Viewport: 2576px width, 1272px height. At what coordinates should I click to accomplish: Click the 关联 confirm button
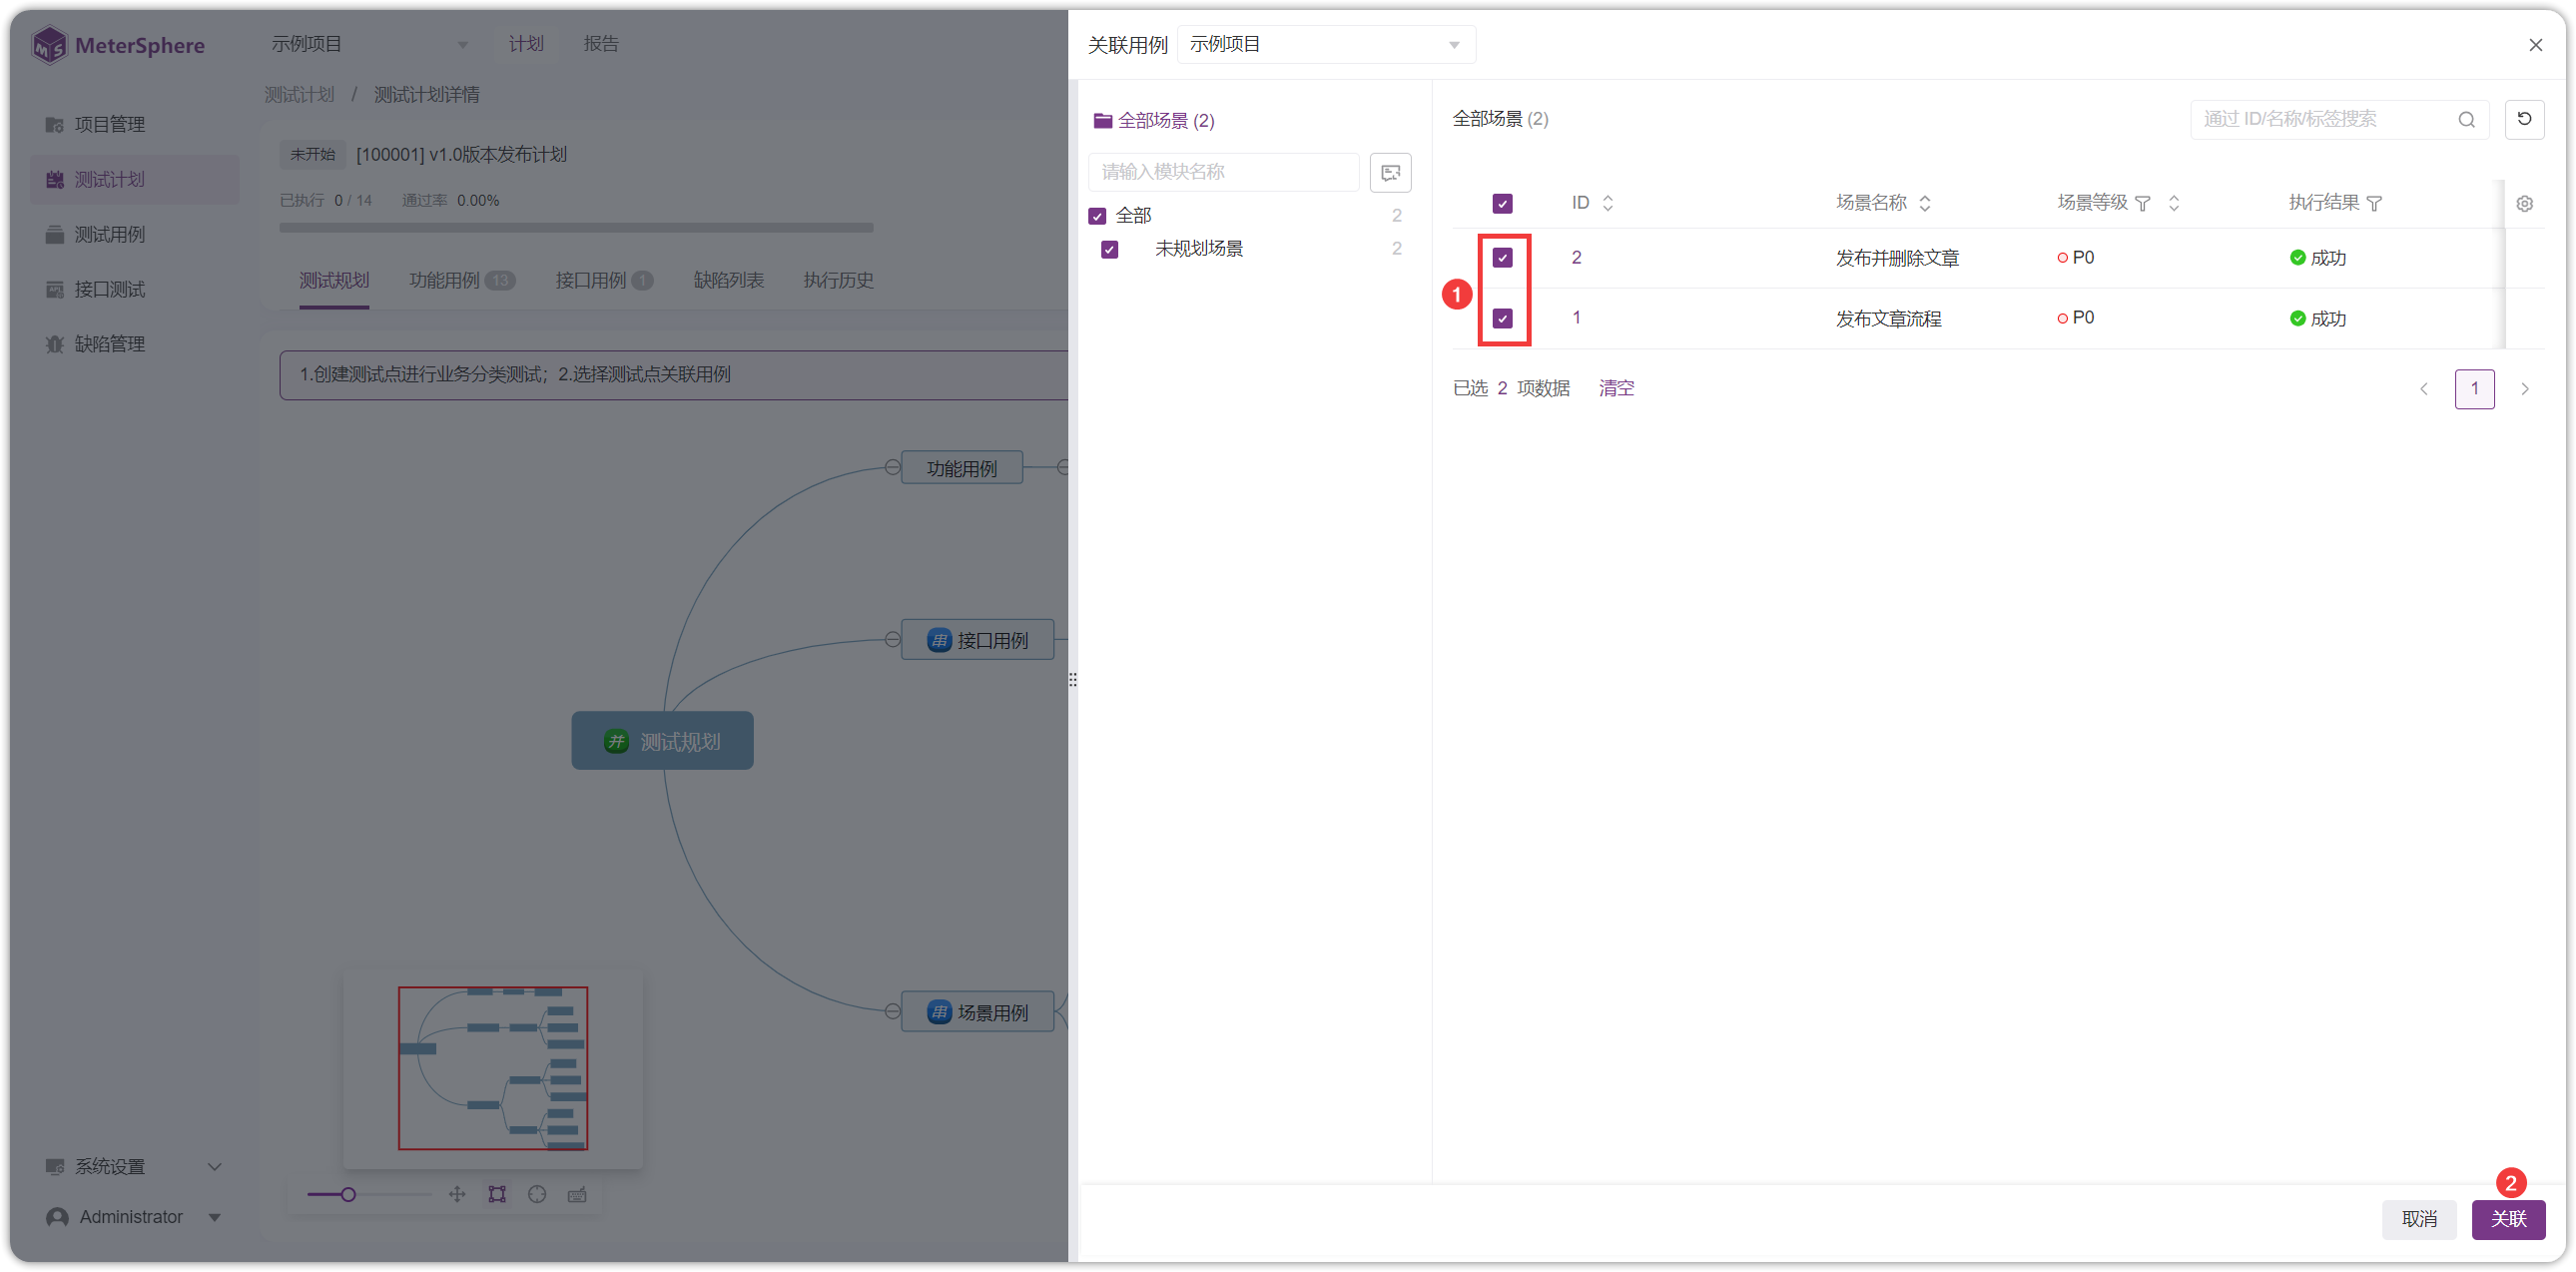[2508, 1218]
